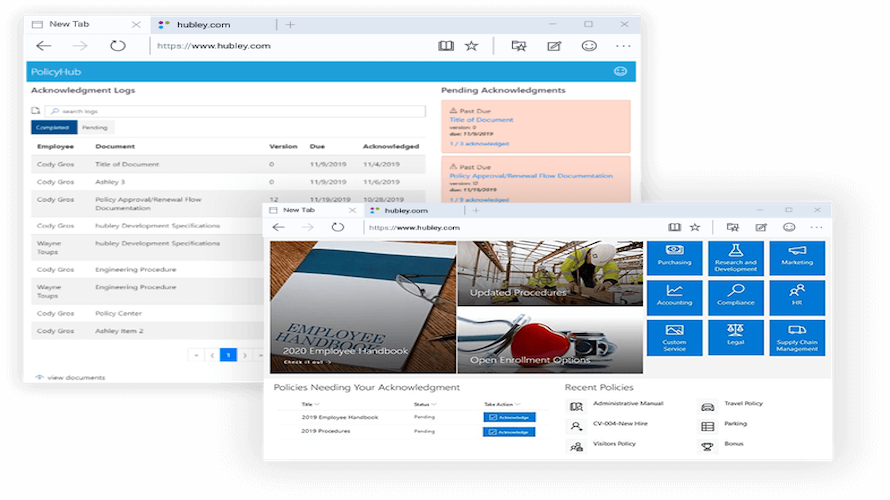
Task: Open the HR tile
Action: tap(797, 298)
